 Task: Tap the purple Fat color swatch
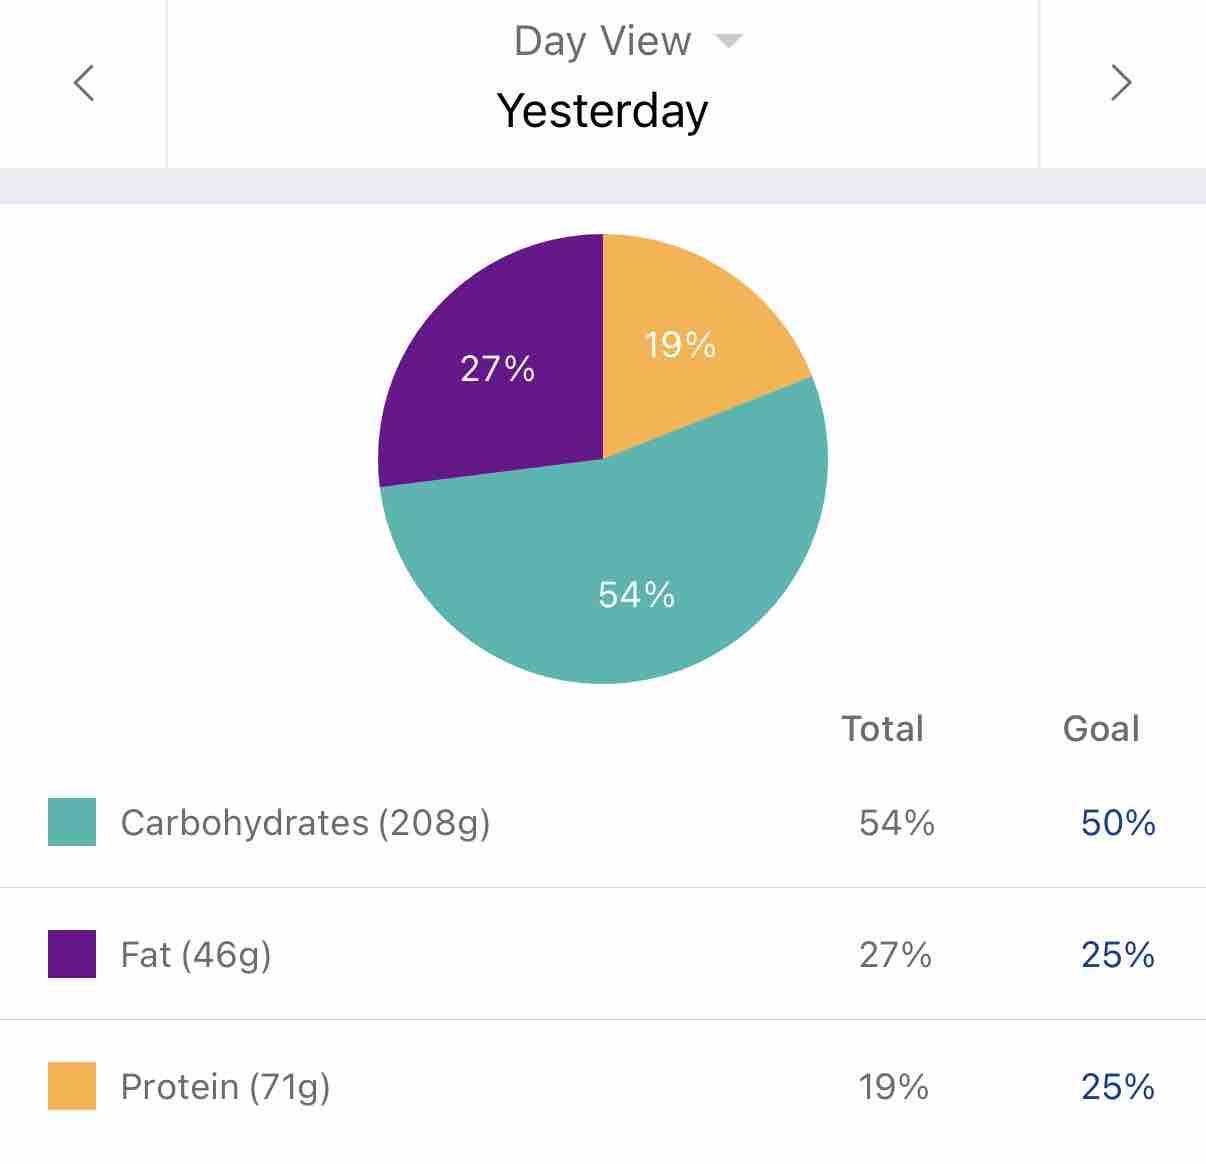click(x=72, y=954)
